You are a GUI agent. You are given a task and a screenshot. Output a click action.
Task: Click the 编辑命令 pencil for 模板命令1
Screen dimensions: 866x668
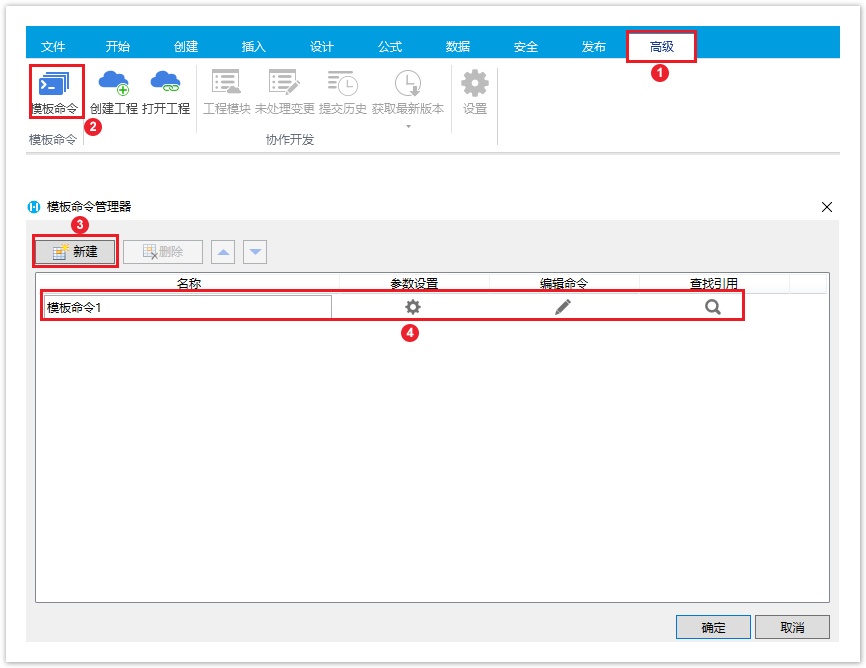(x=563, y=307)
